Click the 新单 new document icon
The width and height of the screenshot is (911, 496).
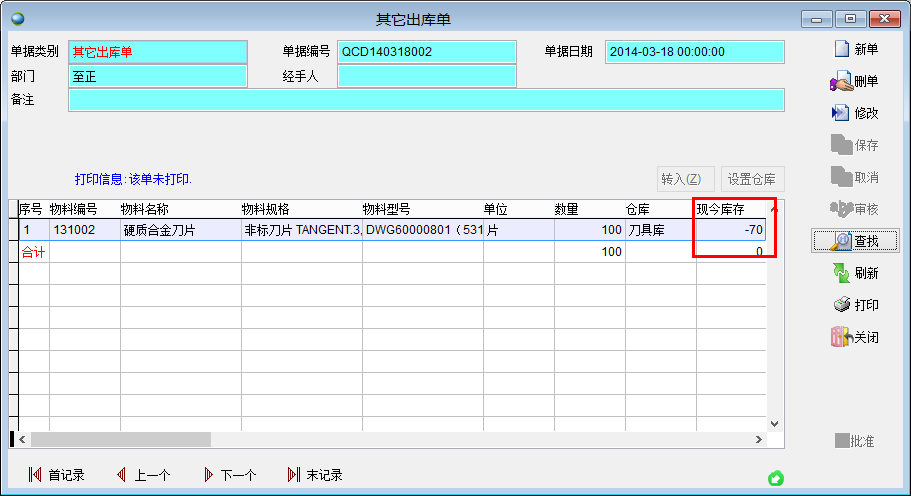click(x=841, y=49)
